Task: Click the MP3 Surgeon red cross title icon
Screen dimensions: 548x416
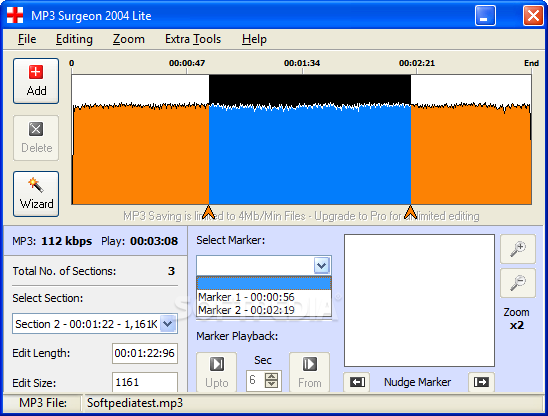Action: click(x=15, y=15)
